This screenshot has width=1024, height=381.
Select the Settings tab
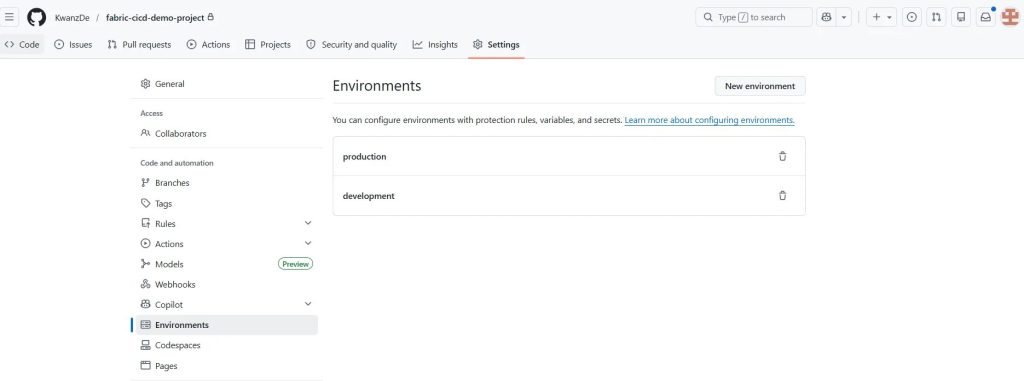tap(496, 44)
